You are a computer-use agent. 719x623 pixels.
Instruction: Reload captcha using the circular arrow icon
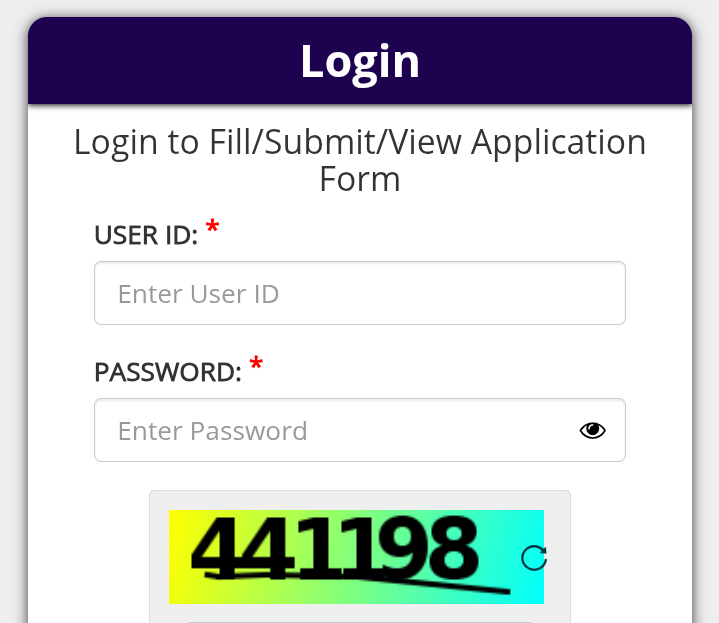click(534, 557)
